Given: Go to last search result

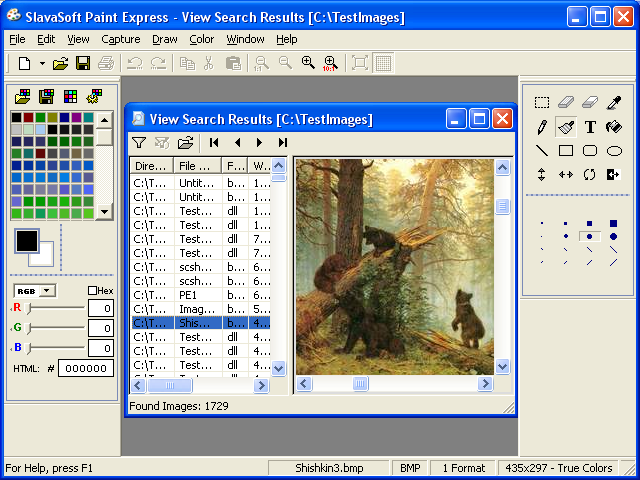Looking at the screenshot, I should click(x=283, y=142).
